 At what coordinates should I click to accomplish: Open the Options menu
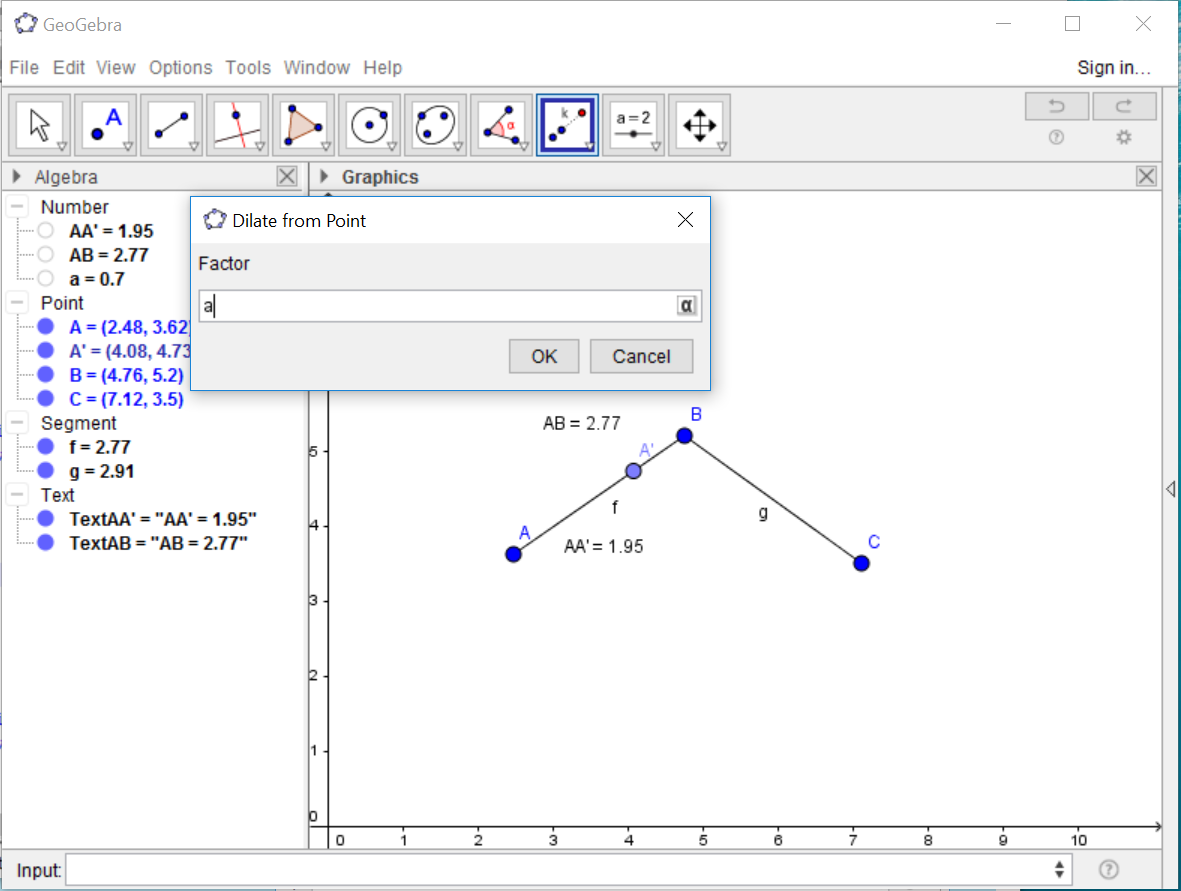[x=181, y=68]
